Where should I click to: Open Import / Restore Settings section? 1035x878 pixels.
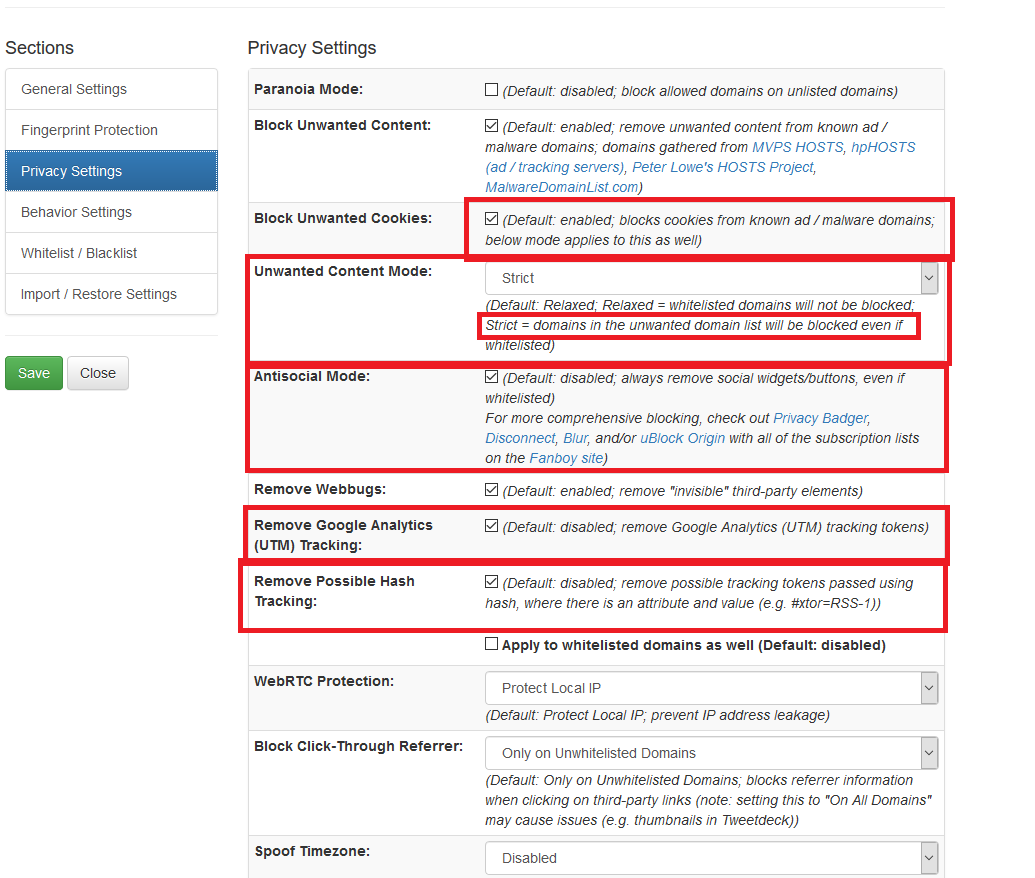(111, 294)
